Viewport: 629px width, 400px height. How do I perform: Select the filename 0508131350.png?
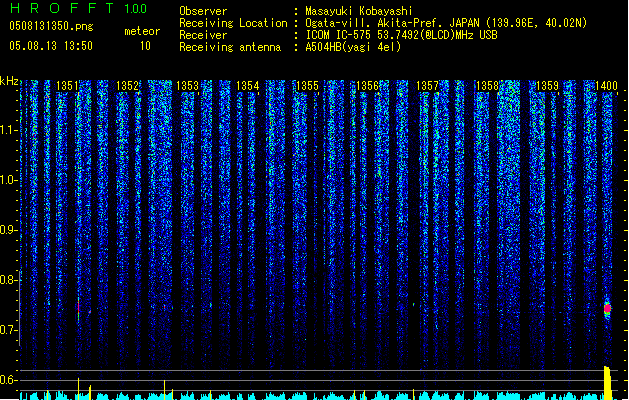pyautogui.click(x=51, y=26)
